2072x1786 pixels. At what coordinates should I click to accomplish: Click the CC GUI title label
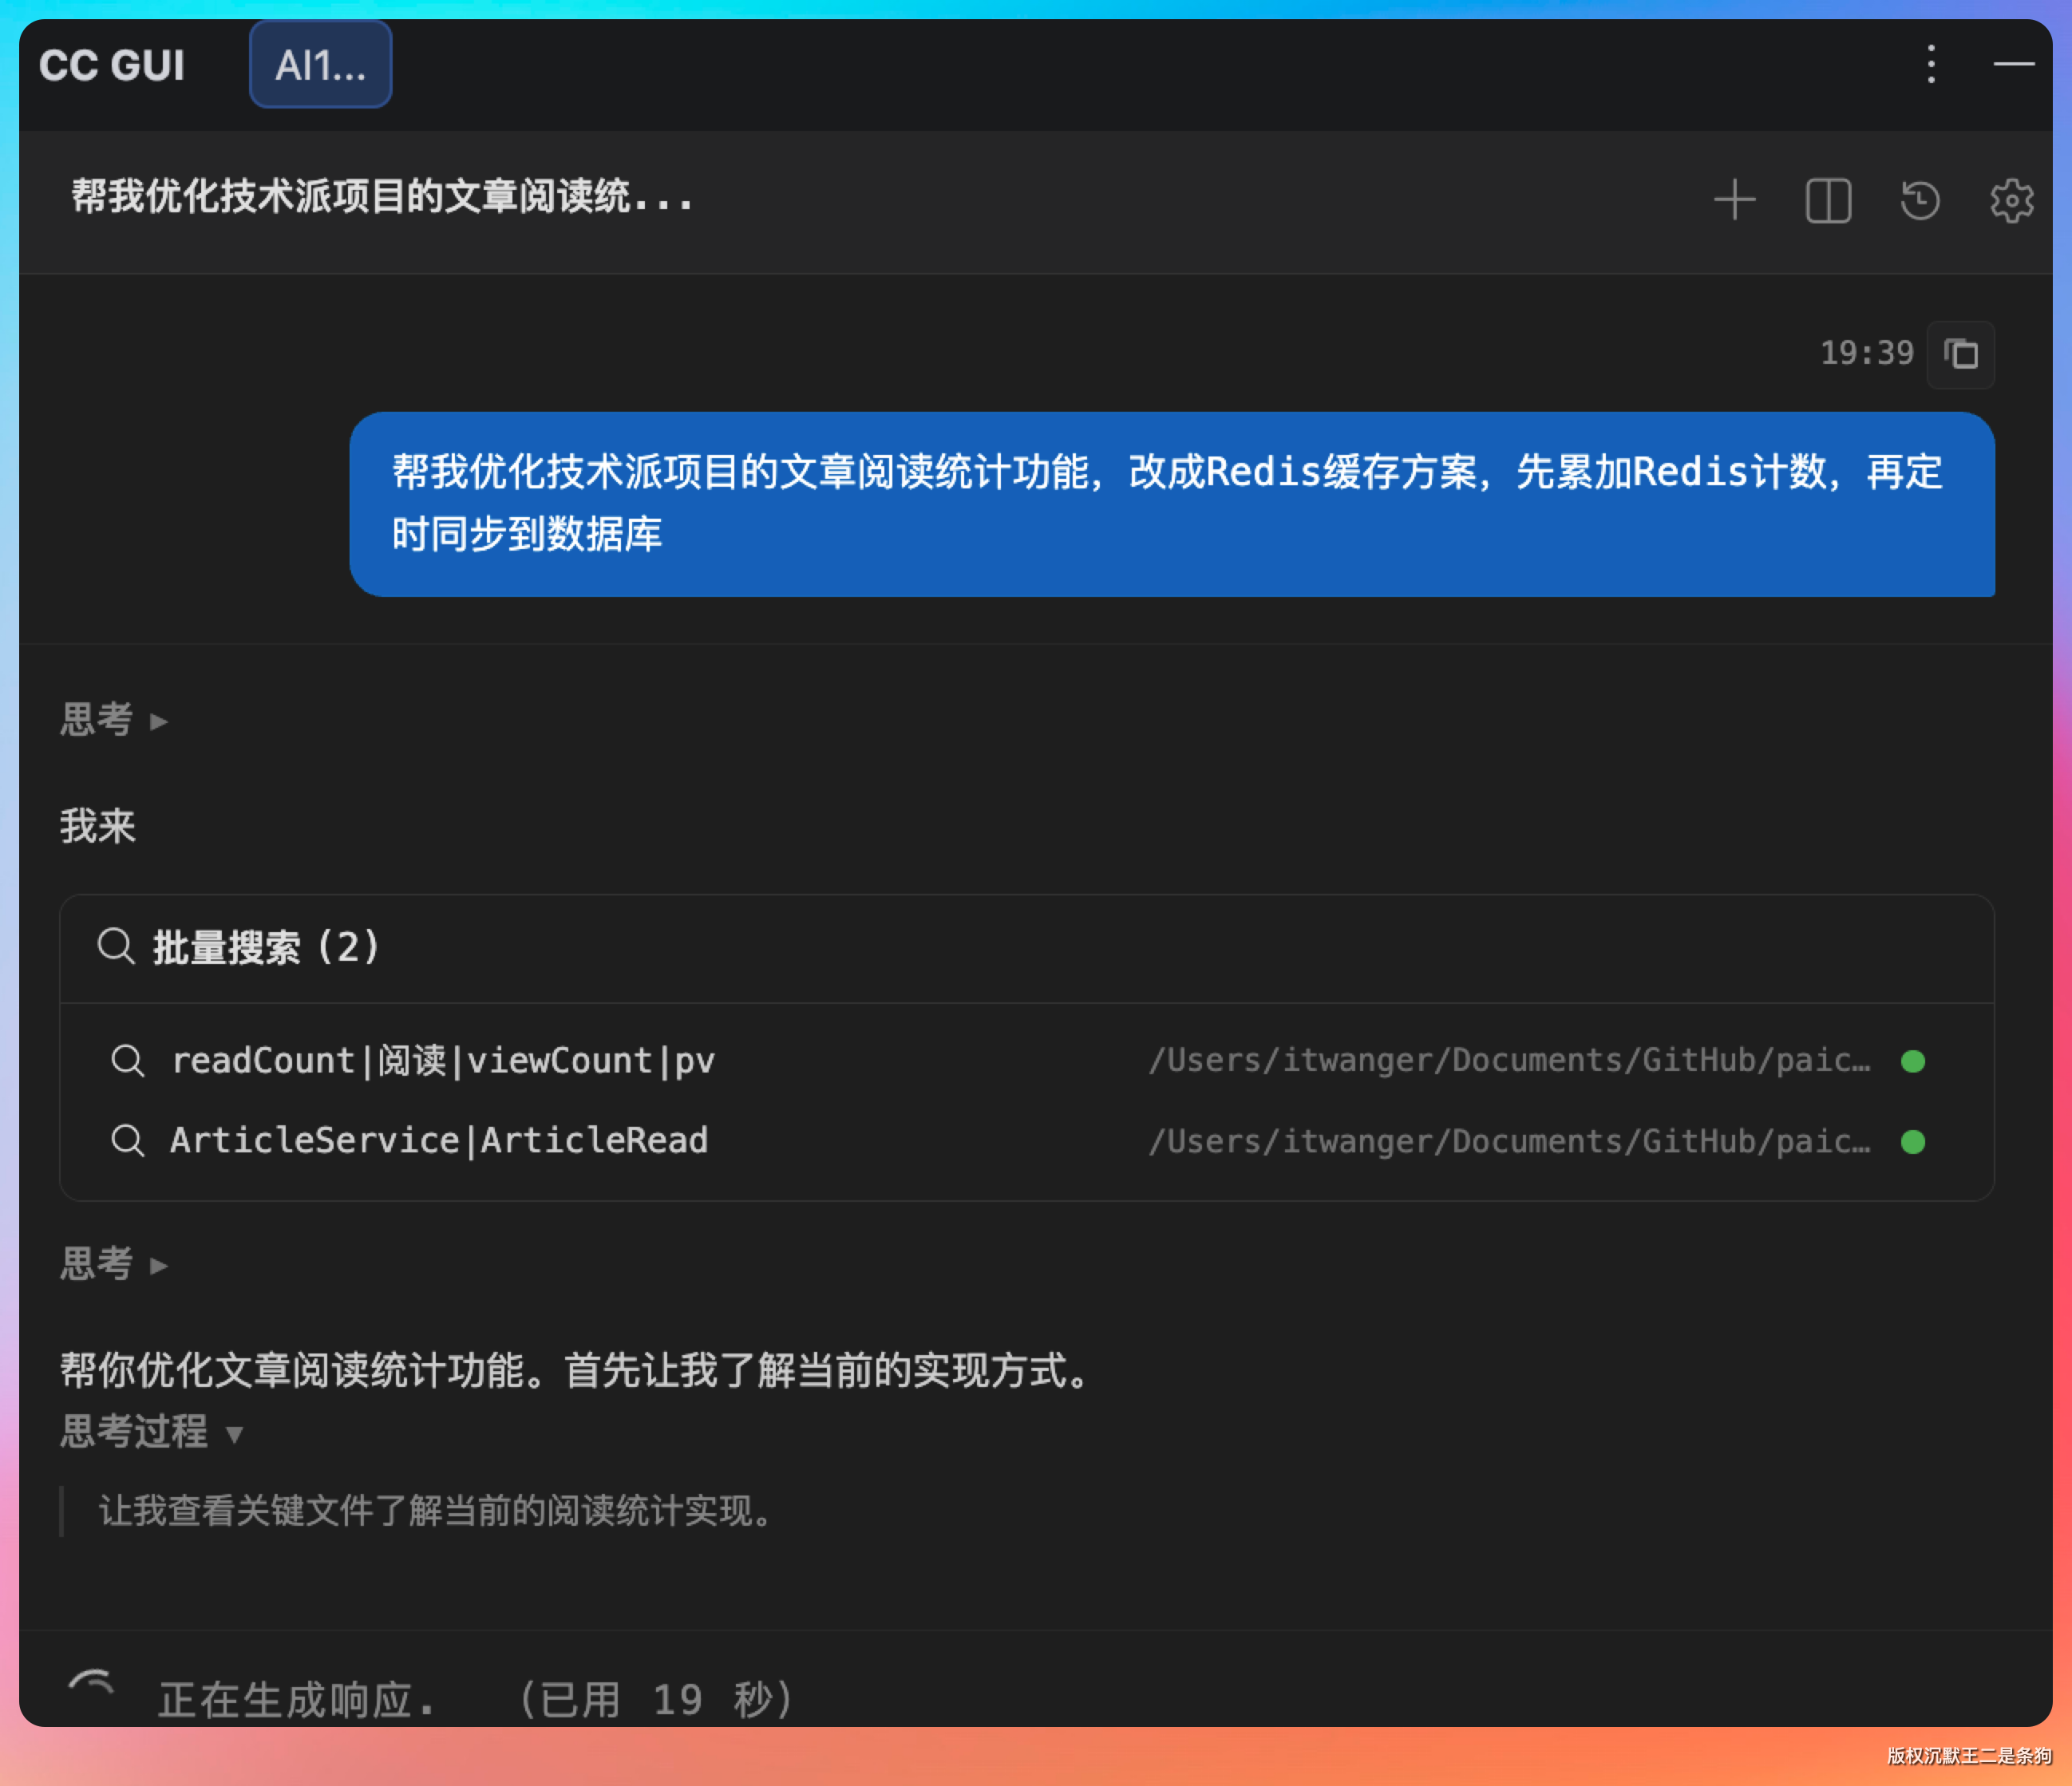click(x=112, y=66)
